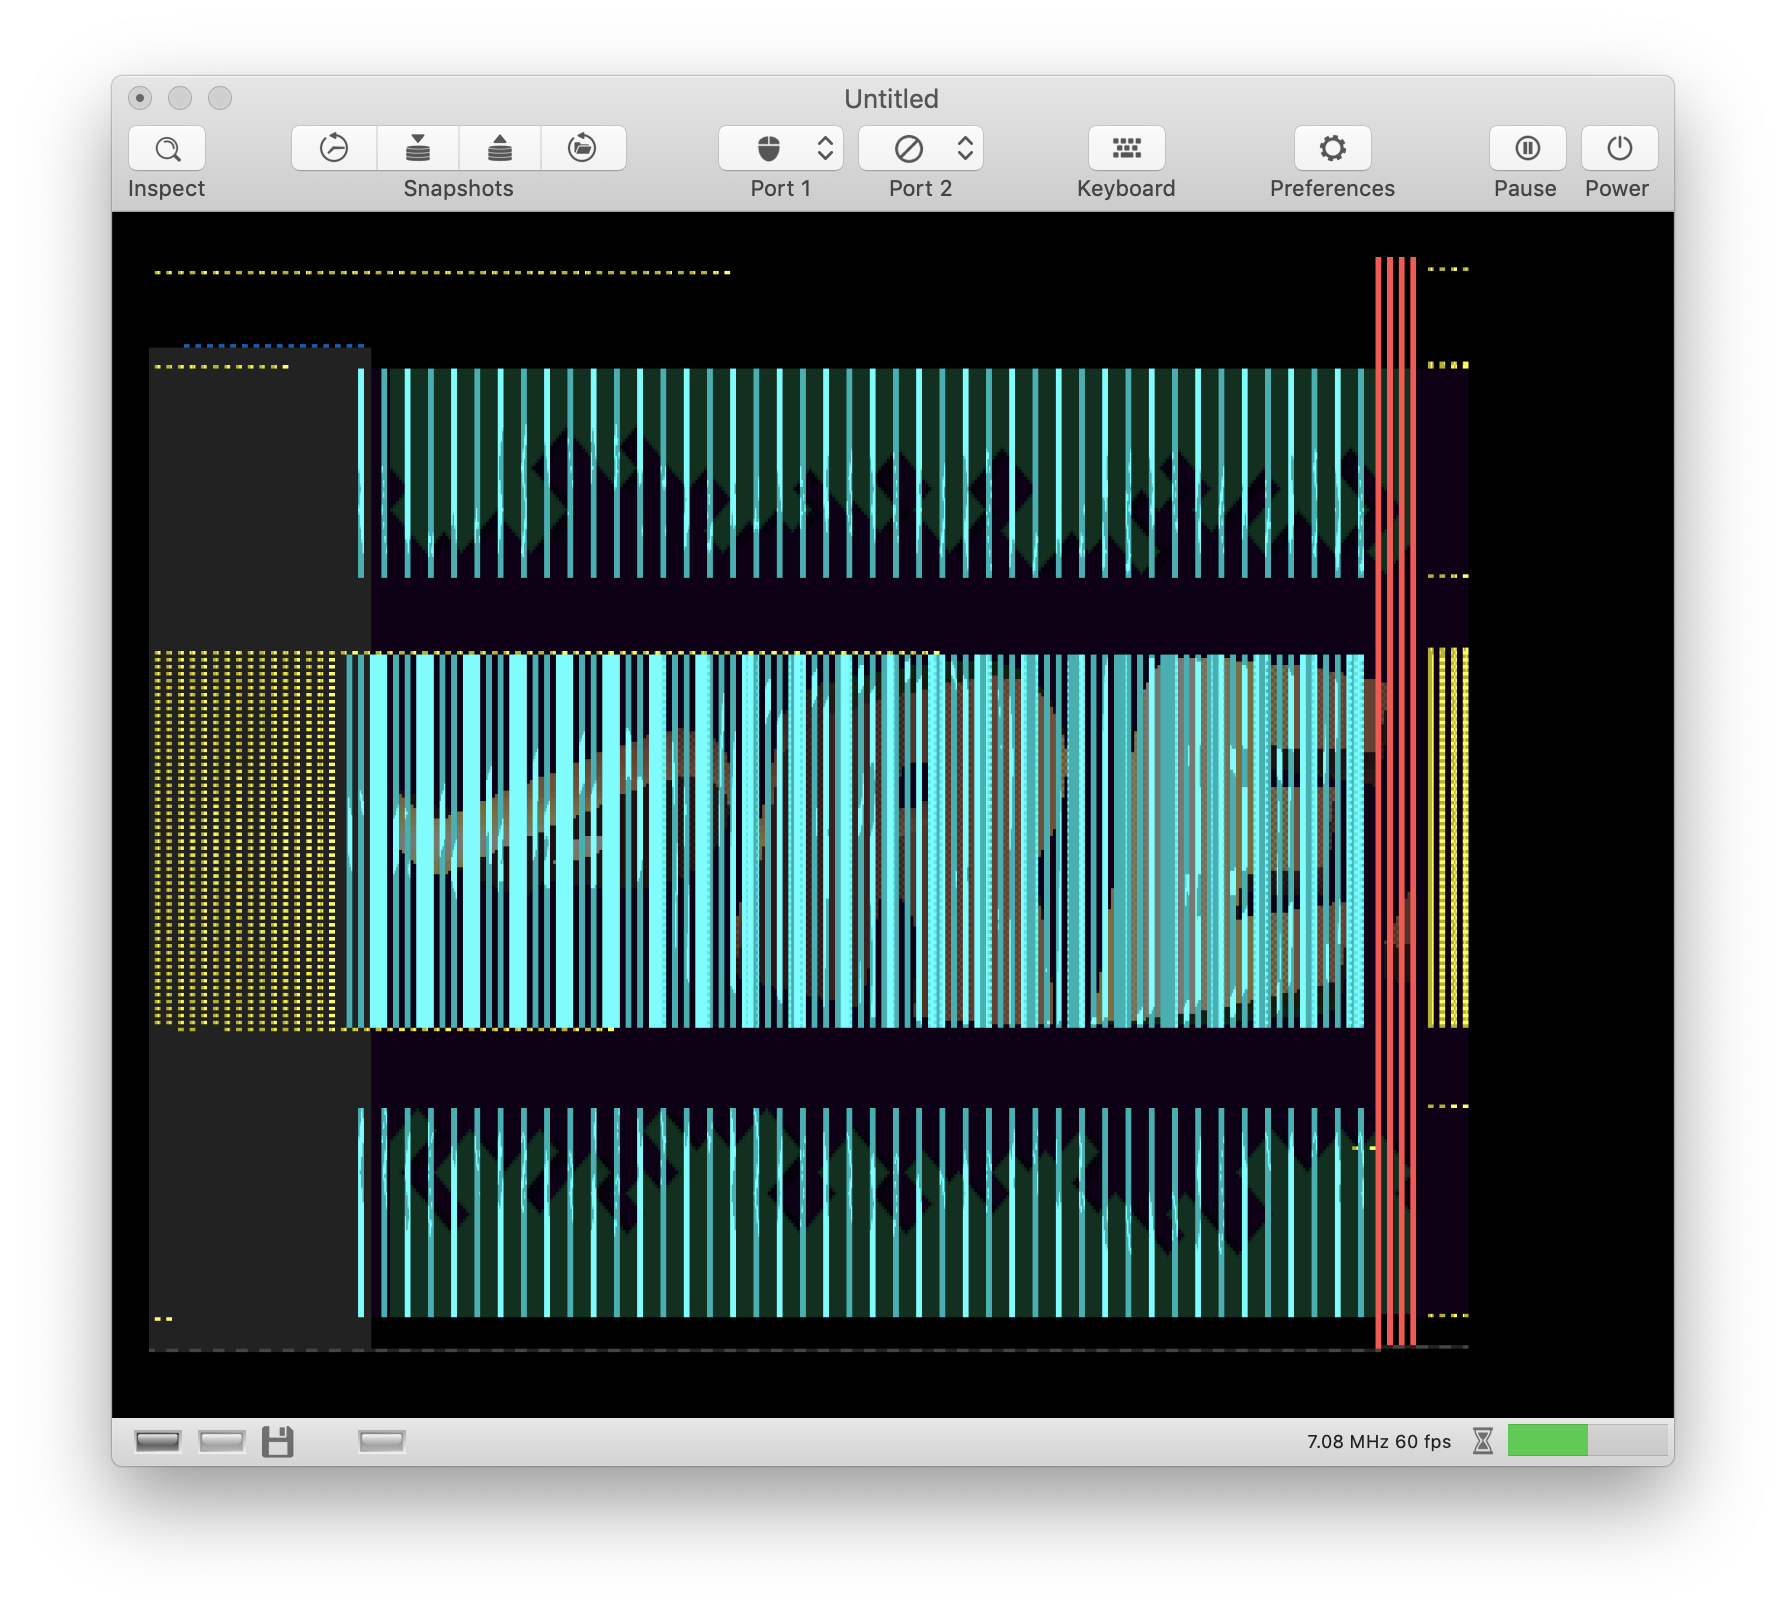The height and width of the screenshot is (1614, 1786).
Task: Take a snapshot with the down-arrow stack icon
Action: [418, 149]
